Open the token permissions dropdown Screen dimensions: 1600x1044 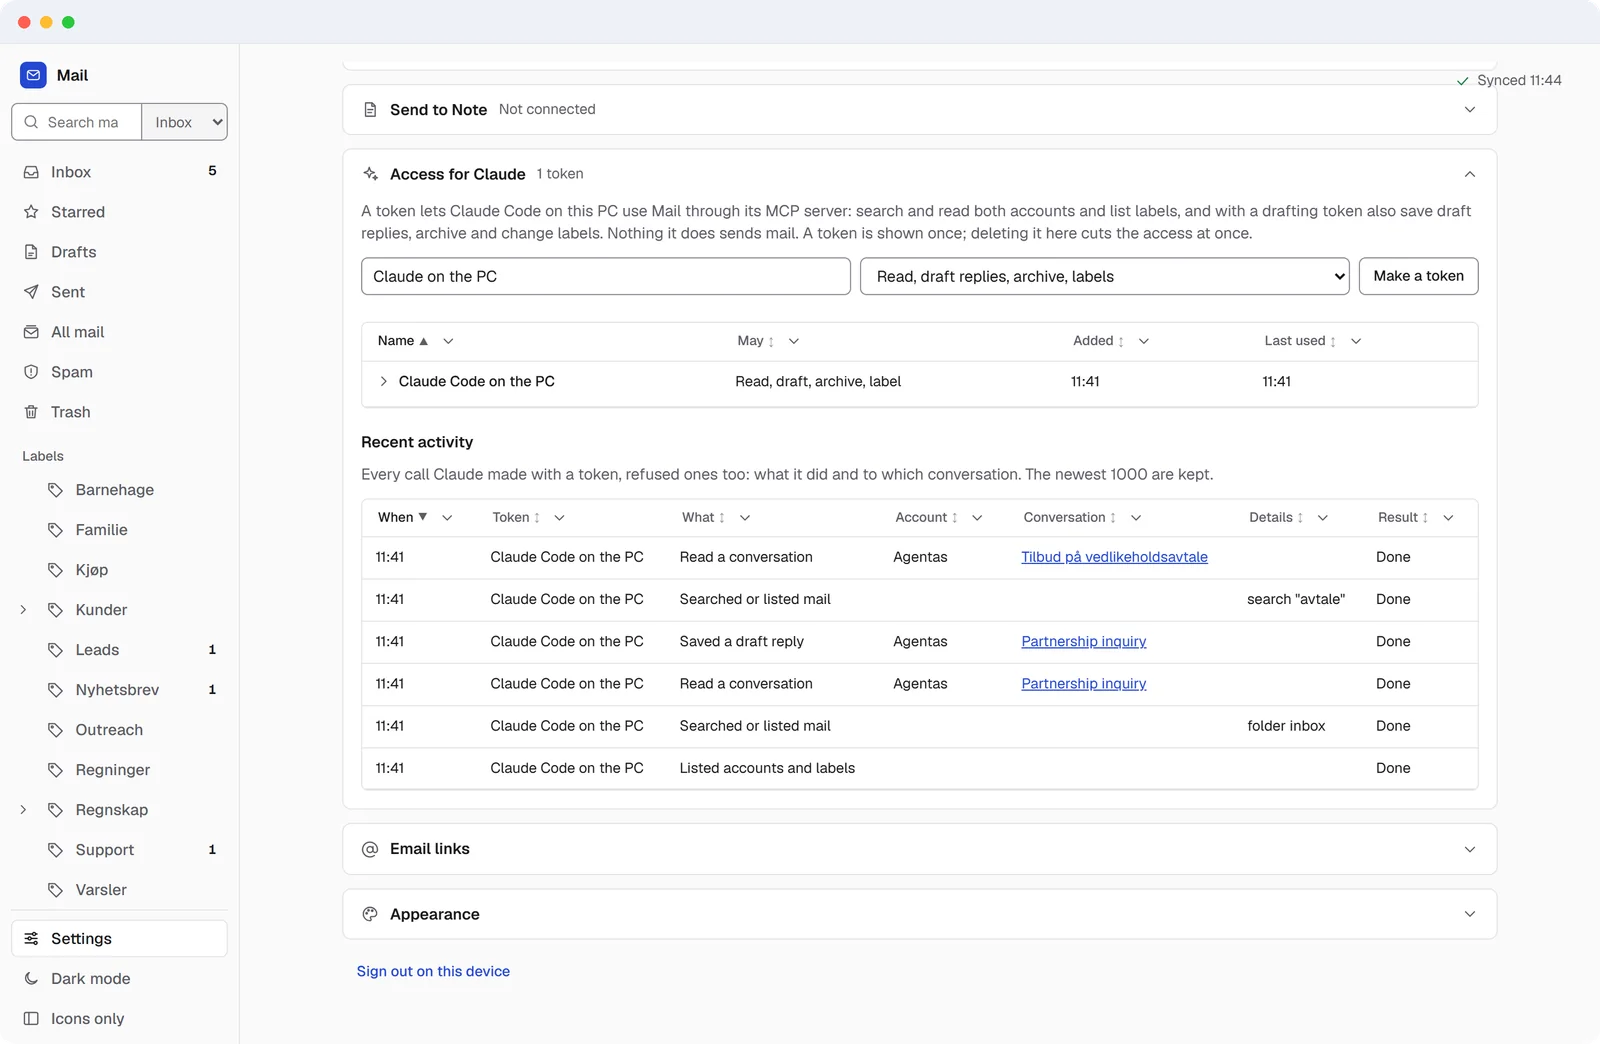tap(1105, 277)
